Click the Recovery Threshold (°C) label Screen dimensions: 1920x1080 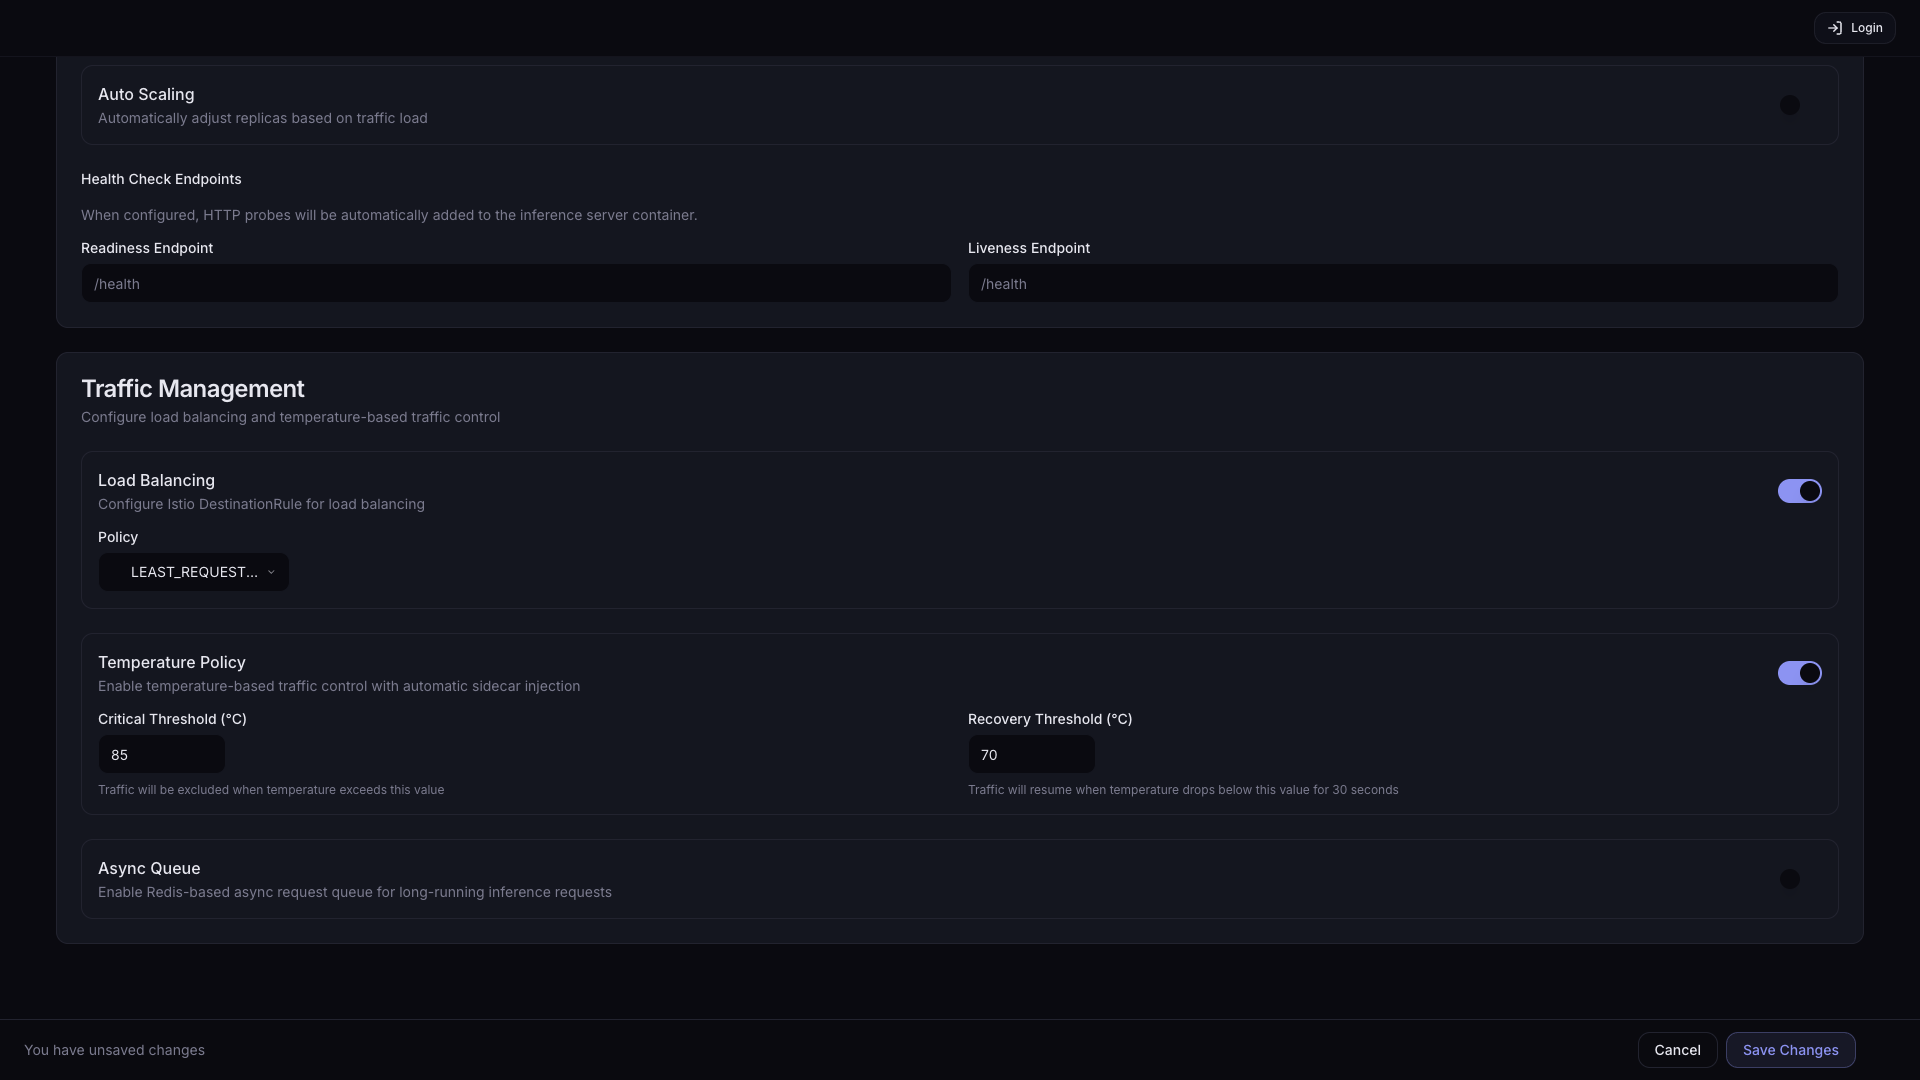[1050, 719]
